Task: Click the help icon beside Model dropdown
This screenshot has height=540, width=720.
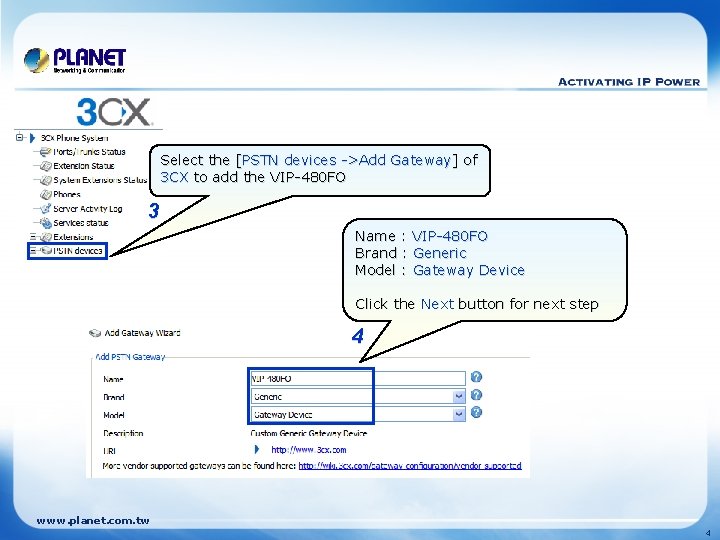Action: [x=477, y=412]
